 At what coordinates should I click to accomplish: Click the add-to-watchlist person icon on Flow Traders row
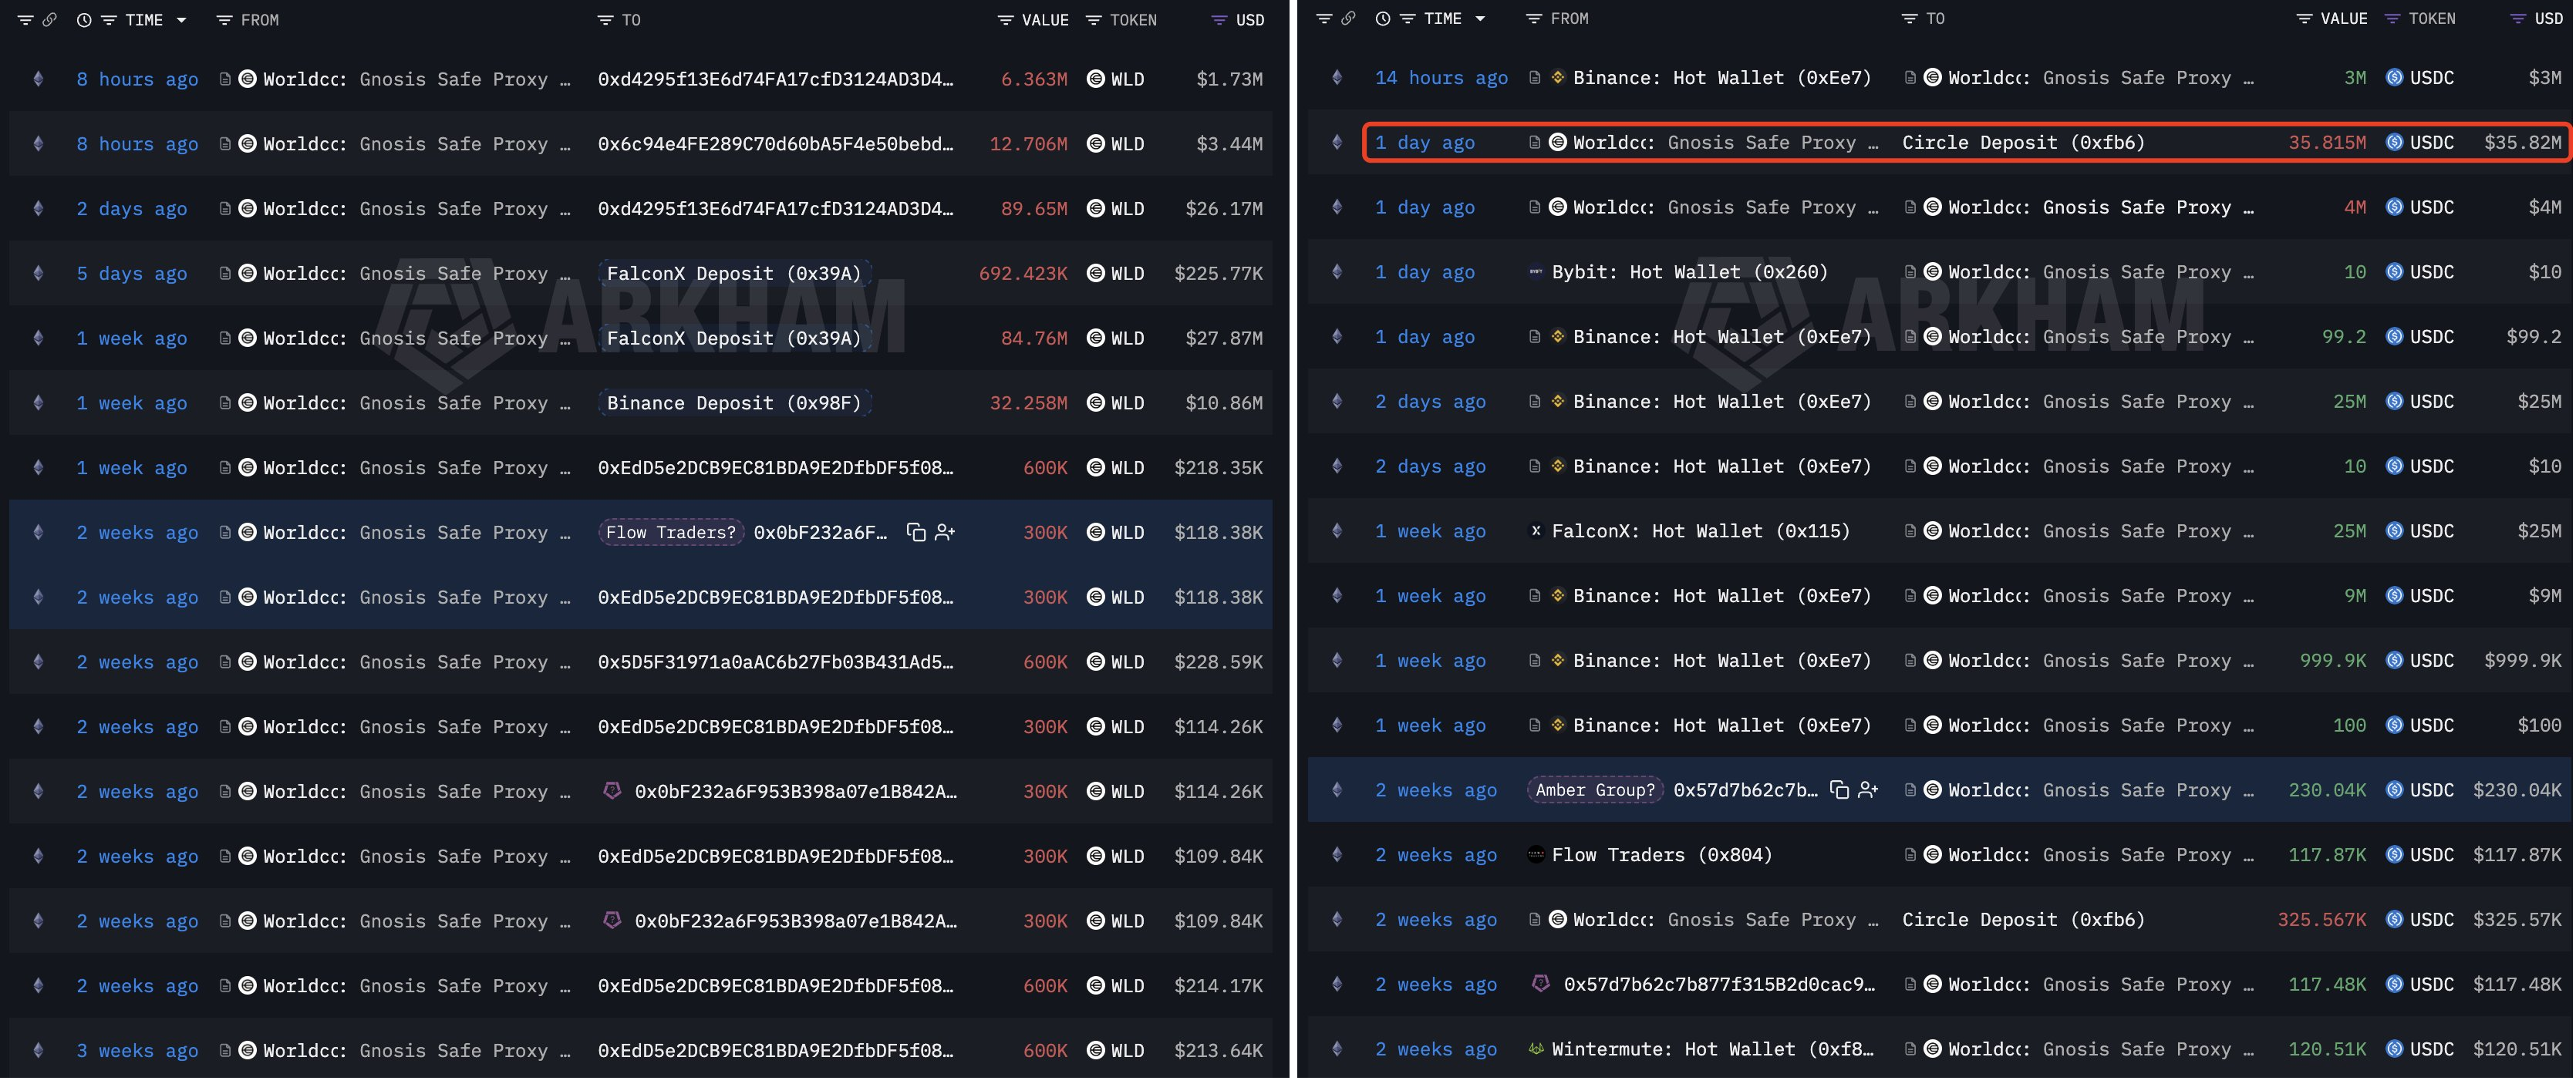(944, 532)
